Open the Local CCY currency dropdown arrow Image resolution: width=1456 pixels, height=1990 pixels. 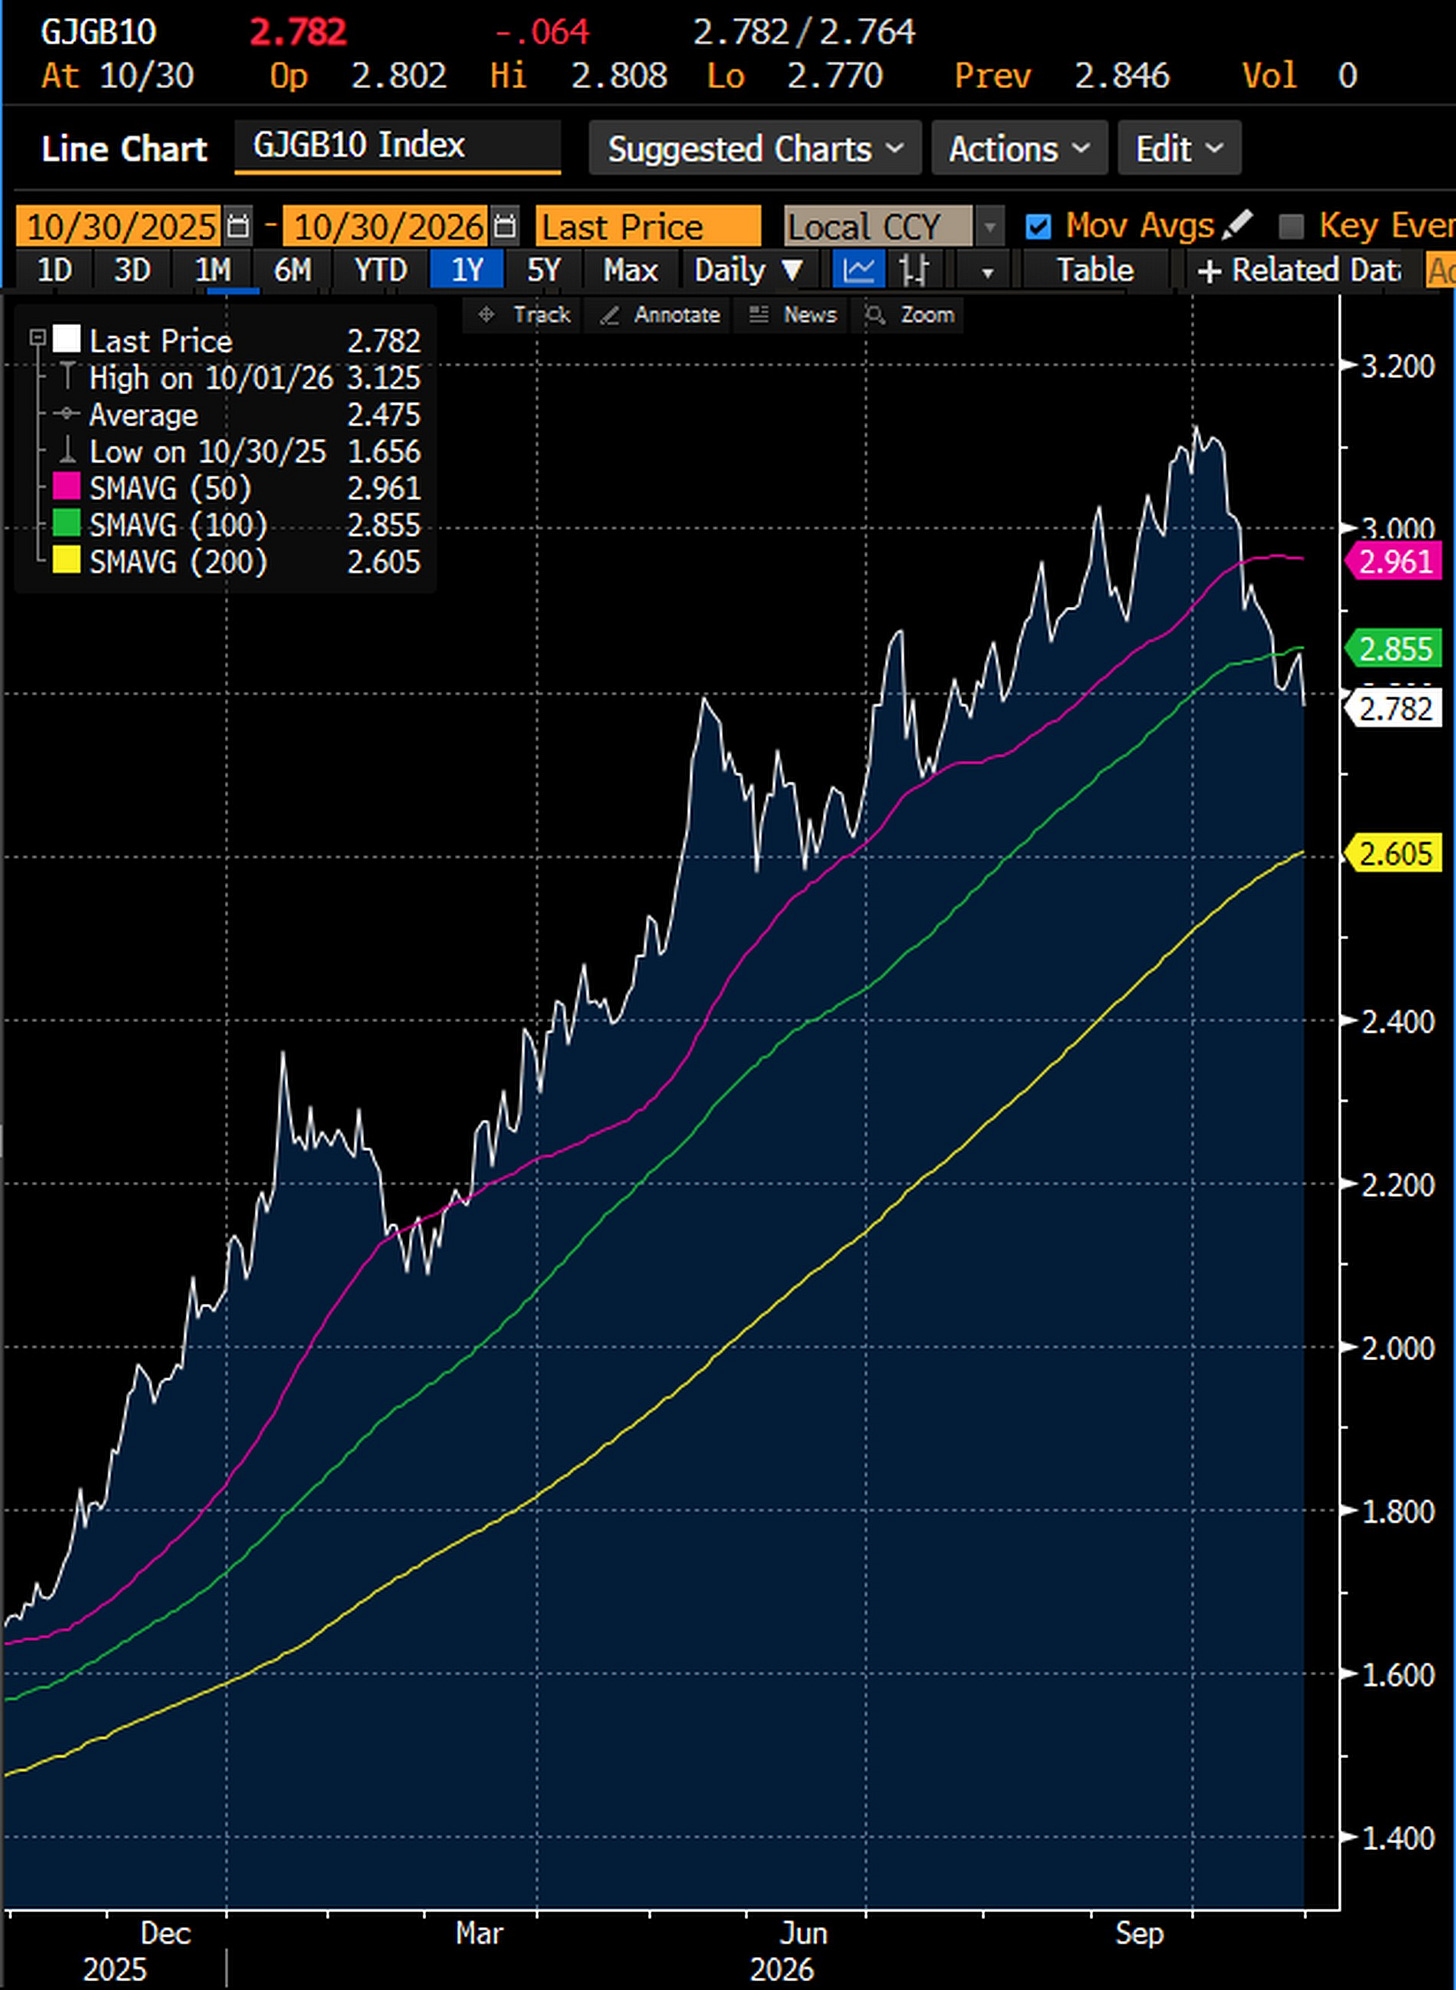(989, 227)
